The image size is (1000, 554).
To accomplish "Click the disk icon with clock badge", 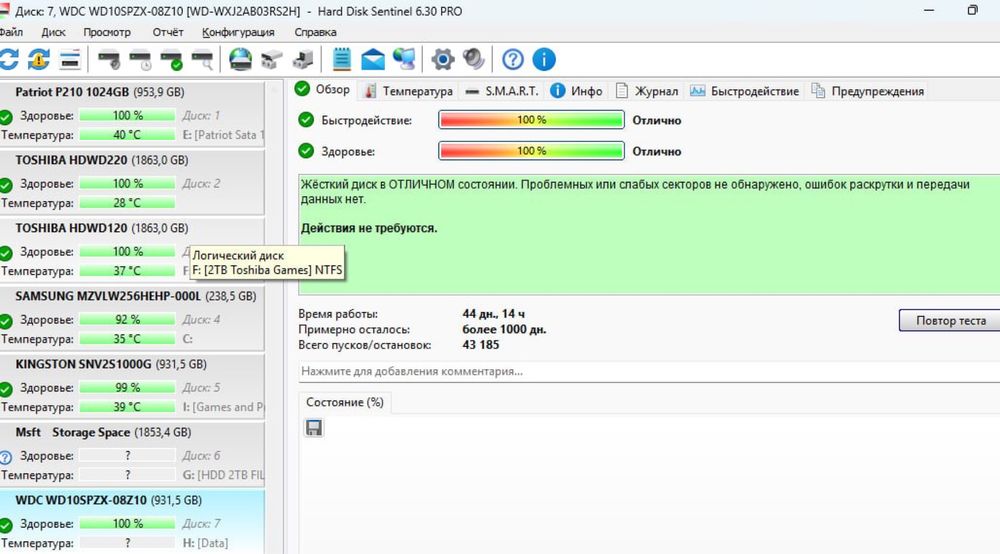I will pyautogui.click(x=140, y=59).
